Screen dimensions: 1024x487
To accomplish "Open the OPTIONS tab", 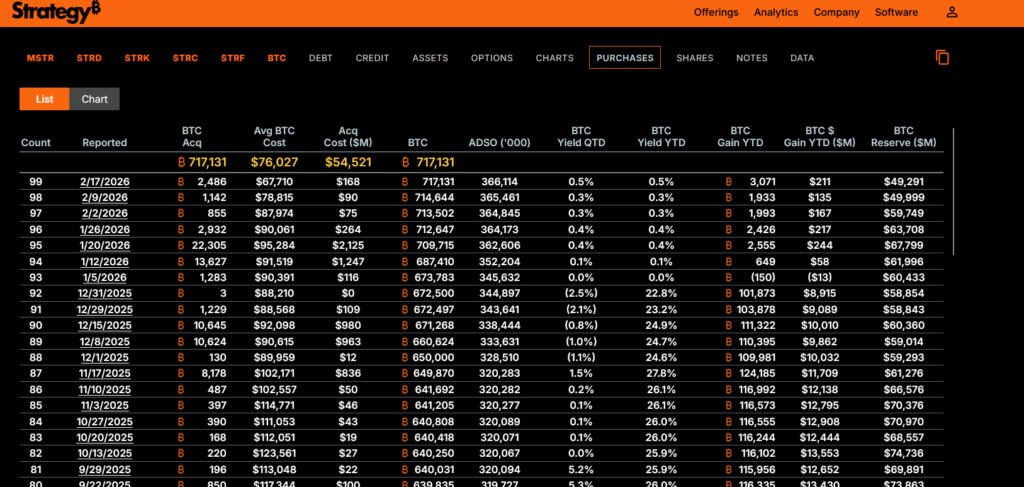I will 492,58.
